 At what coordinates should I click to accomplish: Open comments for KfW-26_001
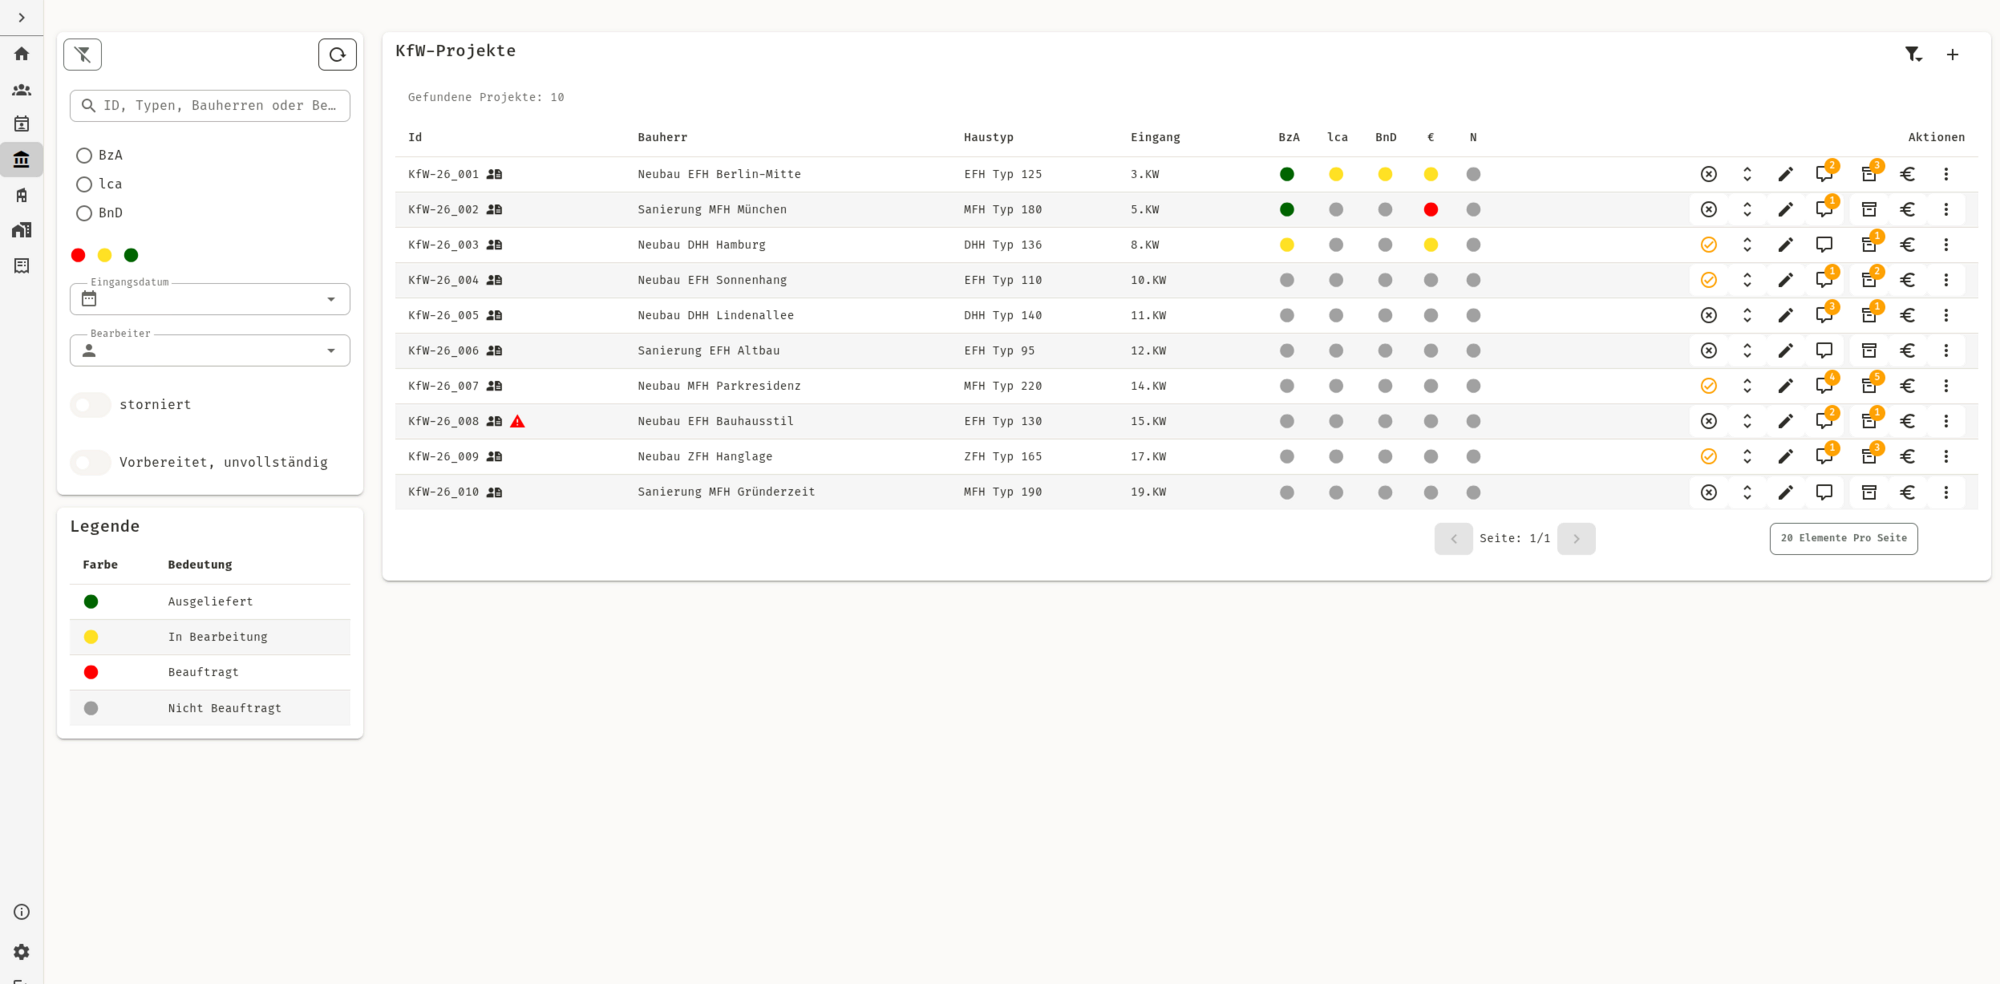[1824, 175]
